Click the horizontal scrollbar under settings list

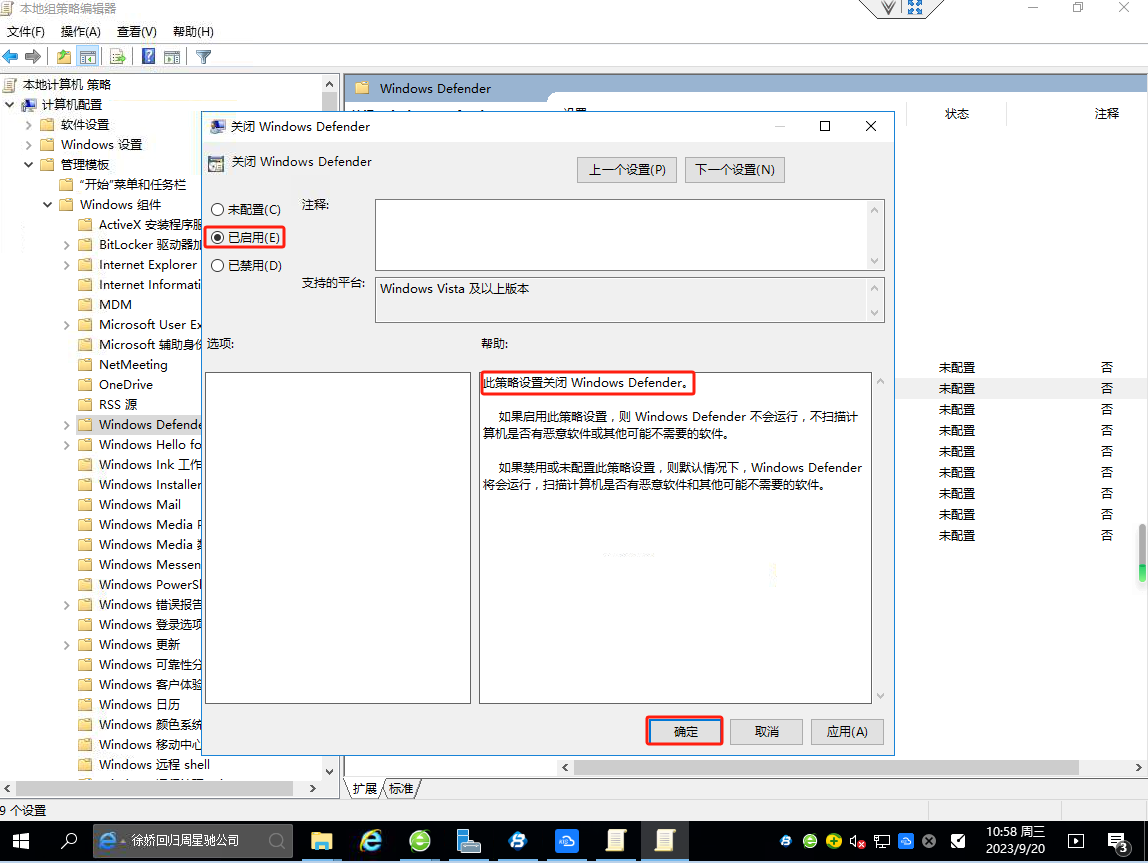[826, 767]
